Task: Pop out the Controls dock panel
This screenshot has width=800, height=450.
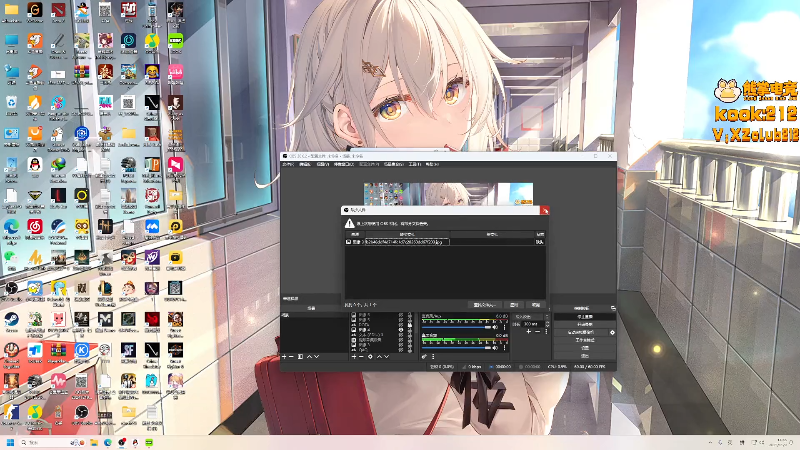Action: 613,308
